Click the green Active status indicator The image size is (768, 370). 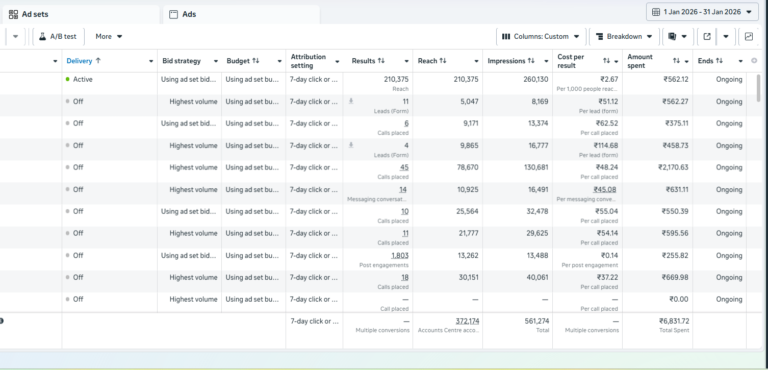[68, 79]
